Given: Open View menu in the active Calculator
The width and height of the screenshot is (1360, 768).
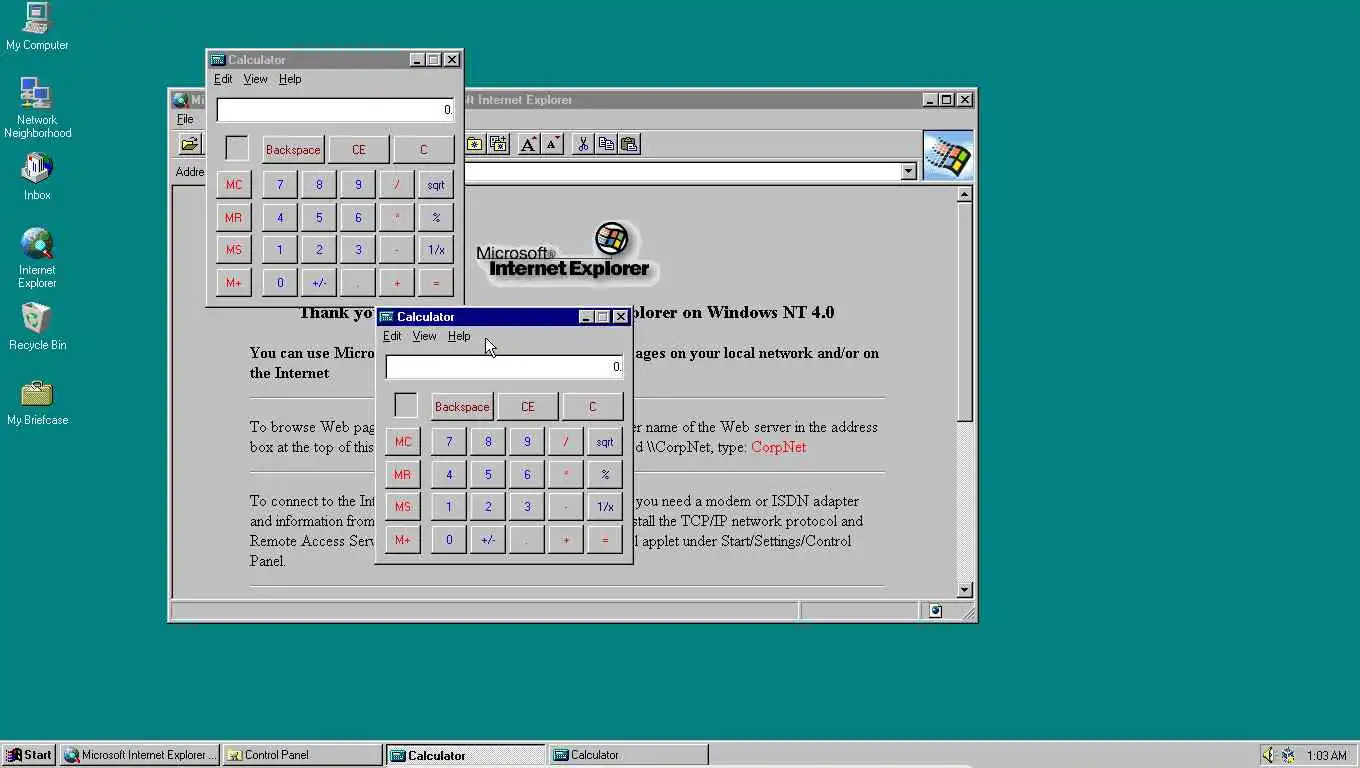Looking at the screenshot, I should point(424,336).
